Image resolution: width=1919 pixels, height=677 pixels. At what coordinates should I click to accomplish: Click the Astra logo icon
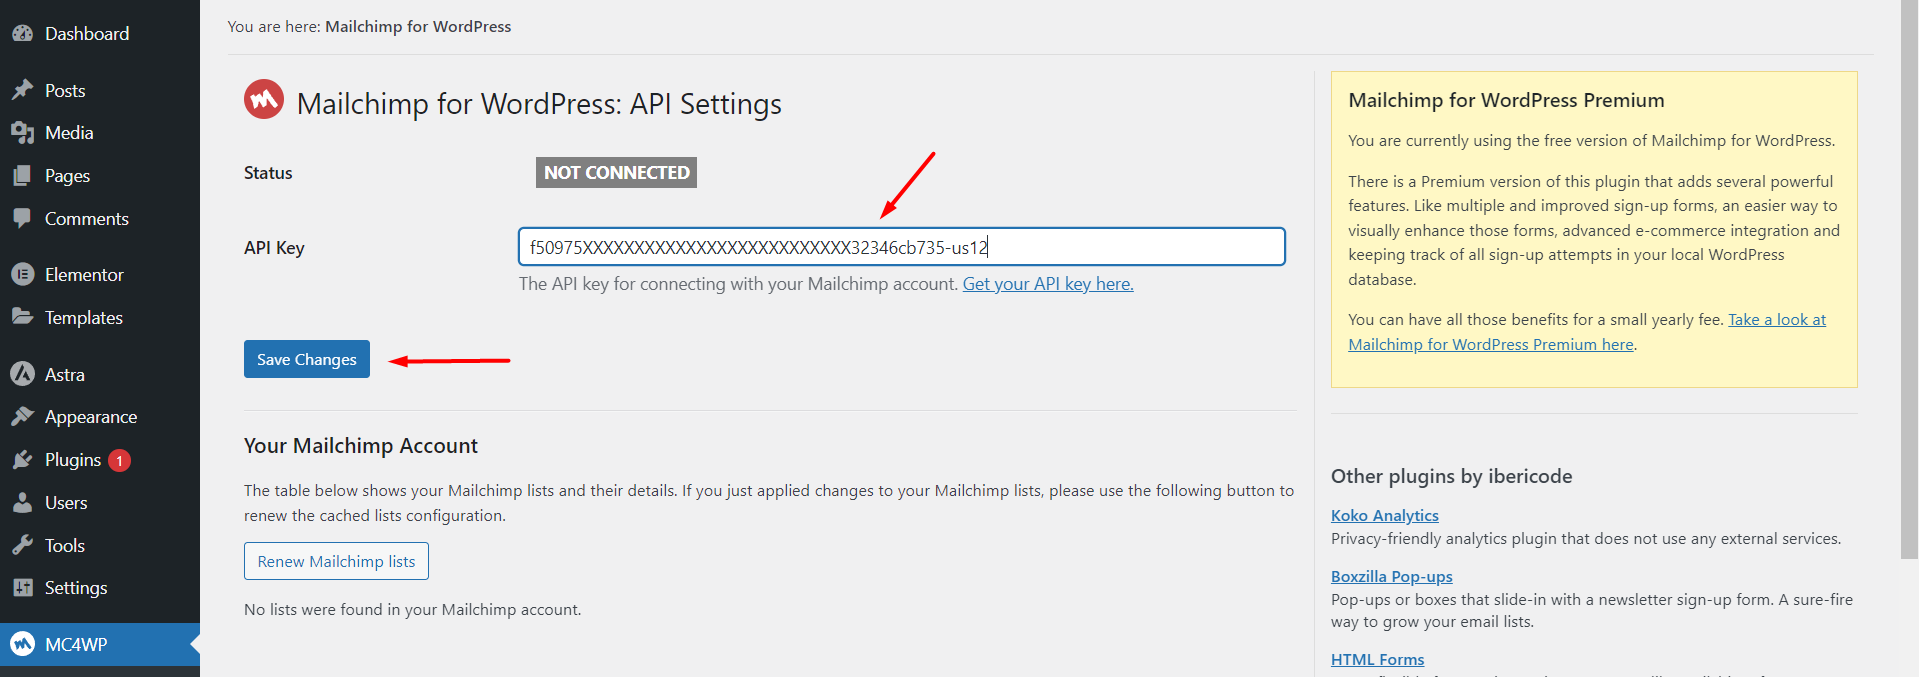(22, 374)
